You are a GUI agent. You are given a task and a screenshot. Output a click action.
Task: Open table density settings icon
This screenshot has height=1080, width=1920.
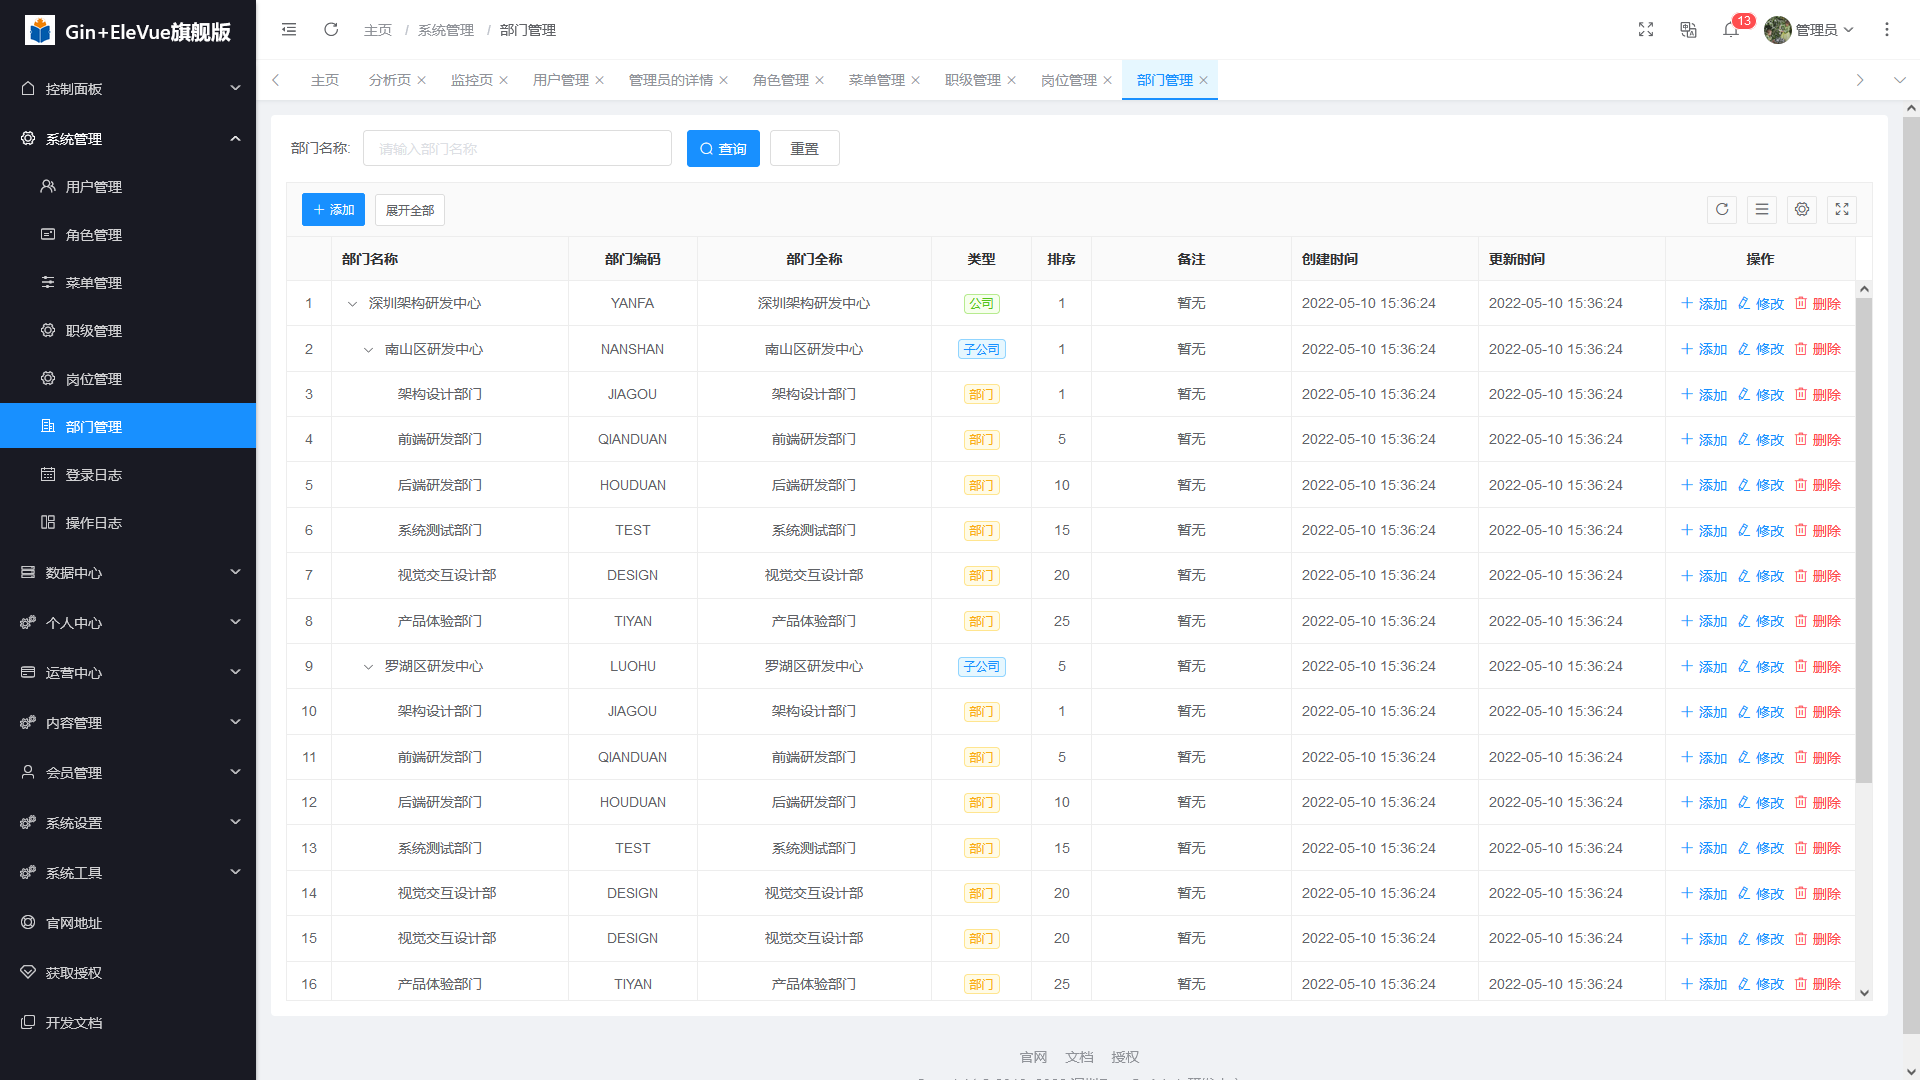[1762, 210]
